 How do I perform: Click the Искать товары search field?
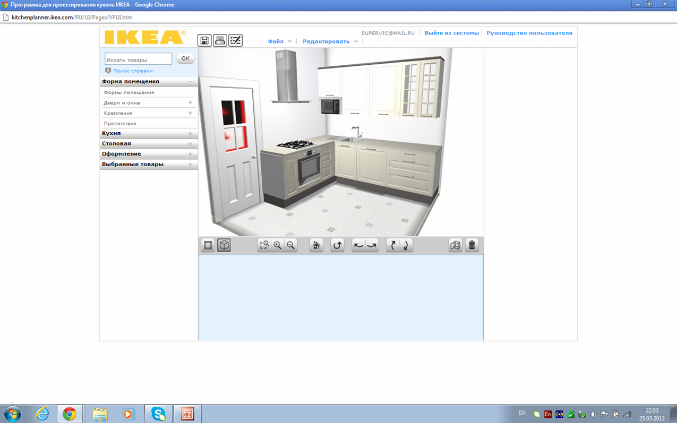click(139, 59)
